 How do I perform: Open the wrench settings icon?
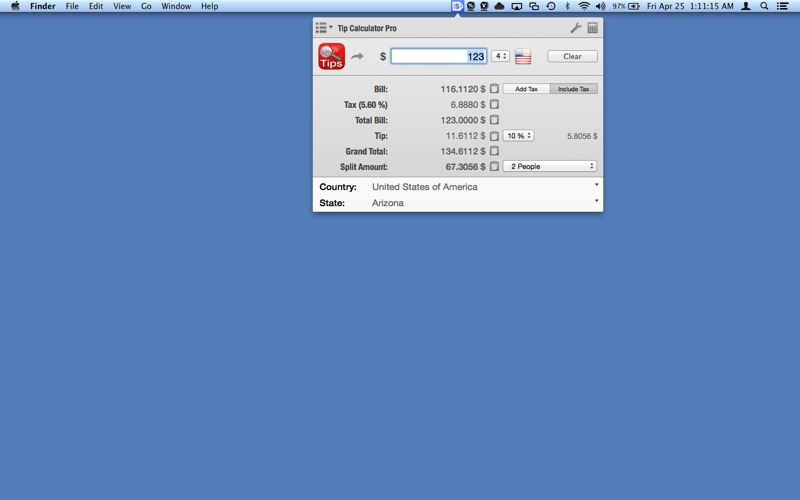tap(576, 28)
